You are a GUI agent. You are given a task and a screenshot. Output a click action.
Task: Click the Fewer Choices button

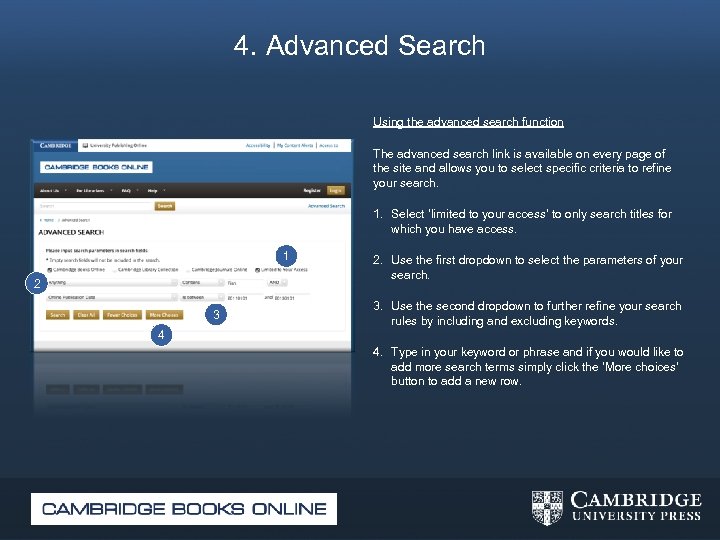[122, 315]
